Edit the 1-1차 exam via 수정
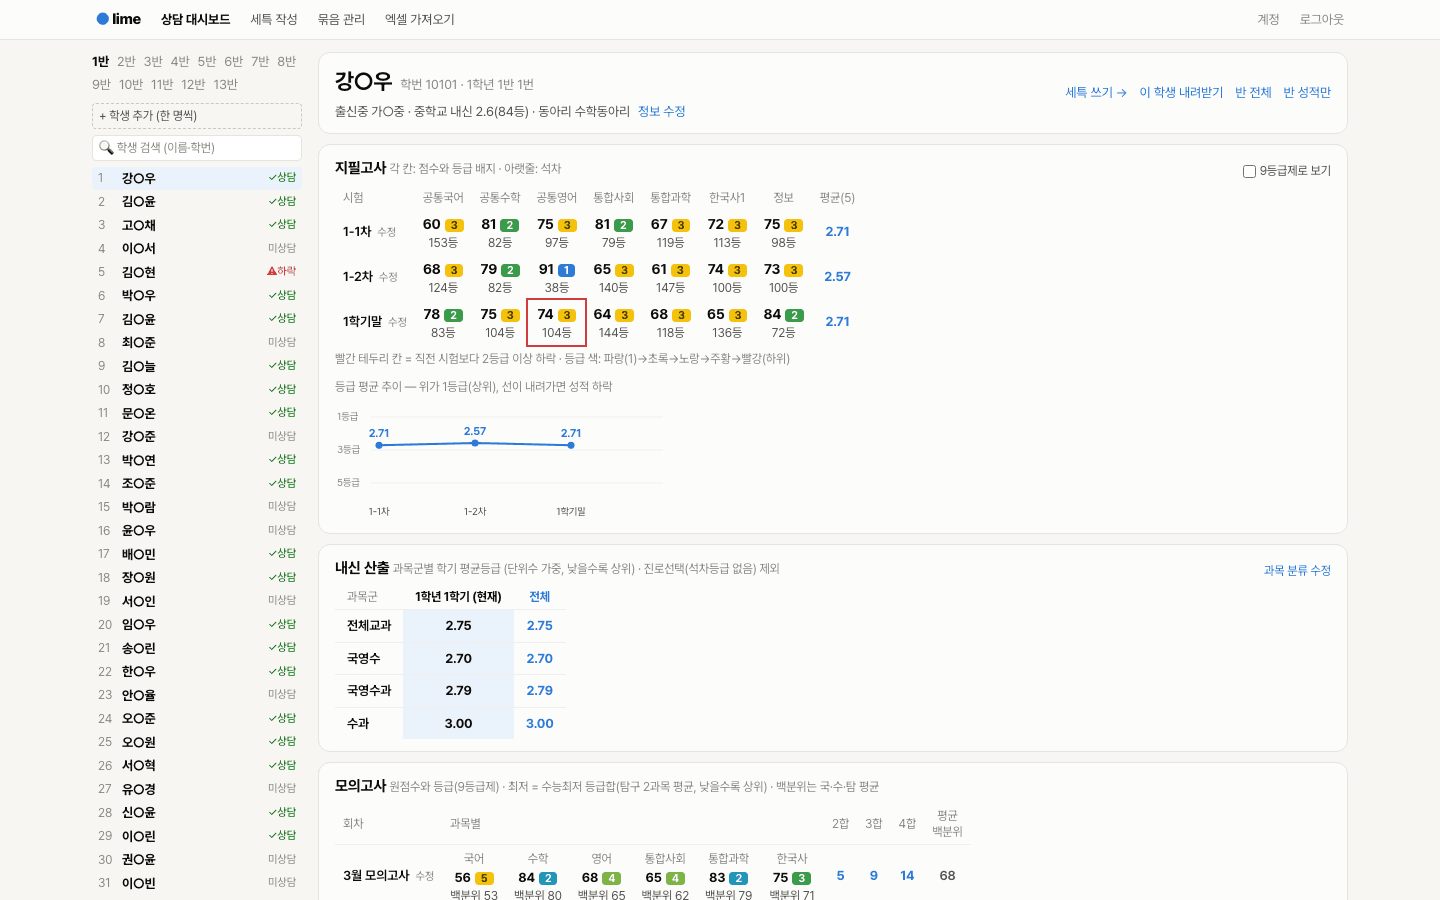1440x900 pixels. click(x=387, y=232)
